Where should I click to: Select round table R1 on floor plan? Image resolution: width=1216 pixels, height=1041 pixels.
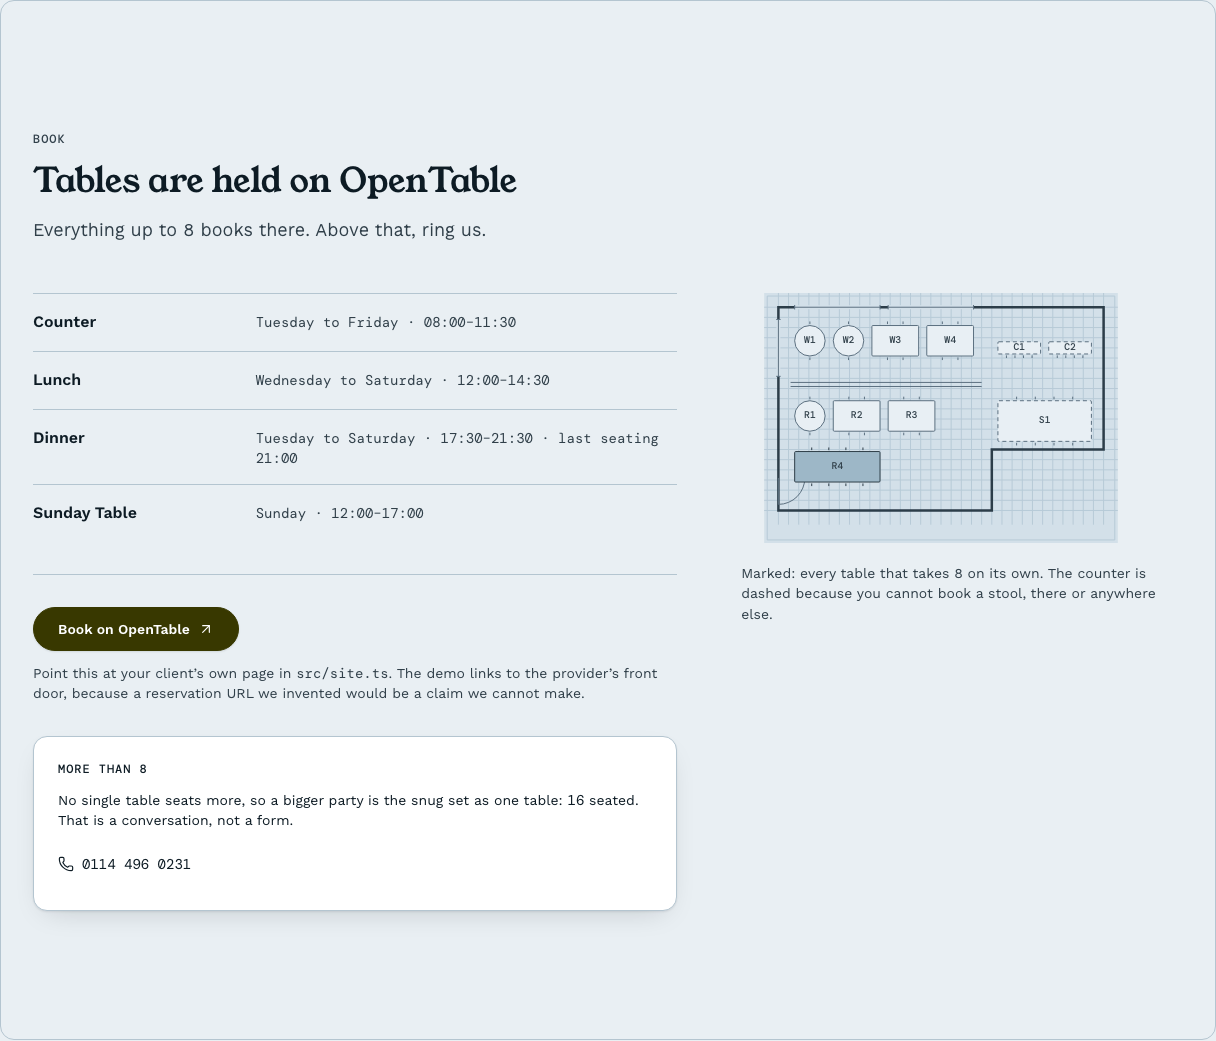click(810, 415)
